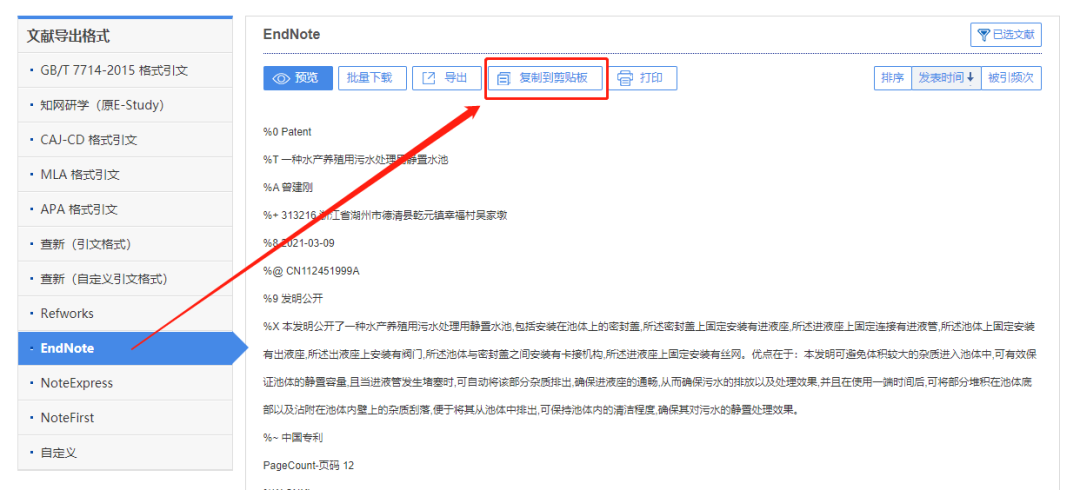
Task: Select APA 格式引文 format
Action: [x=125, y=209]
